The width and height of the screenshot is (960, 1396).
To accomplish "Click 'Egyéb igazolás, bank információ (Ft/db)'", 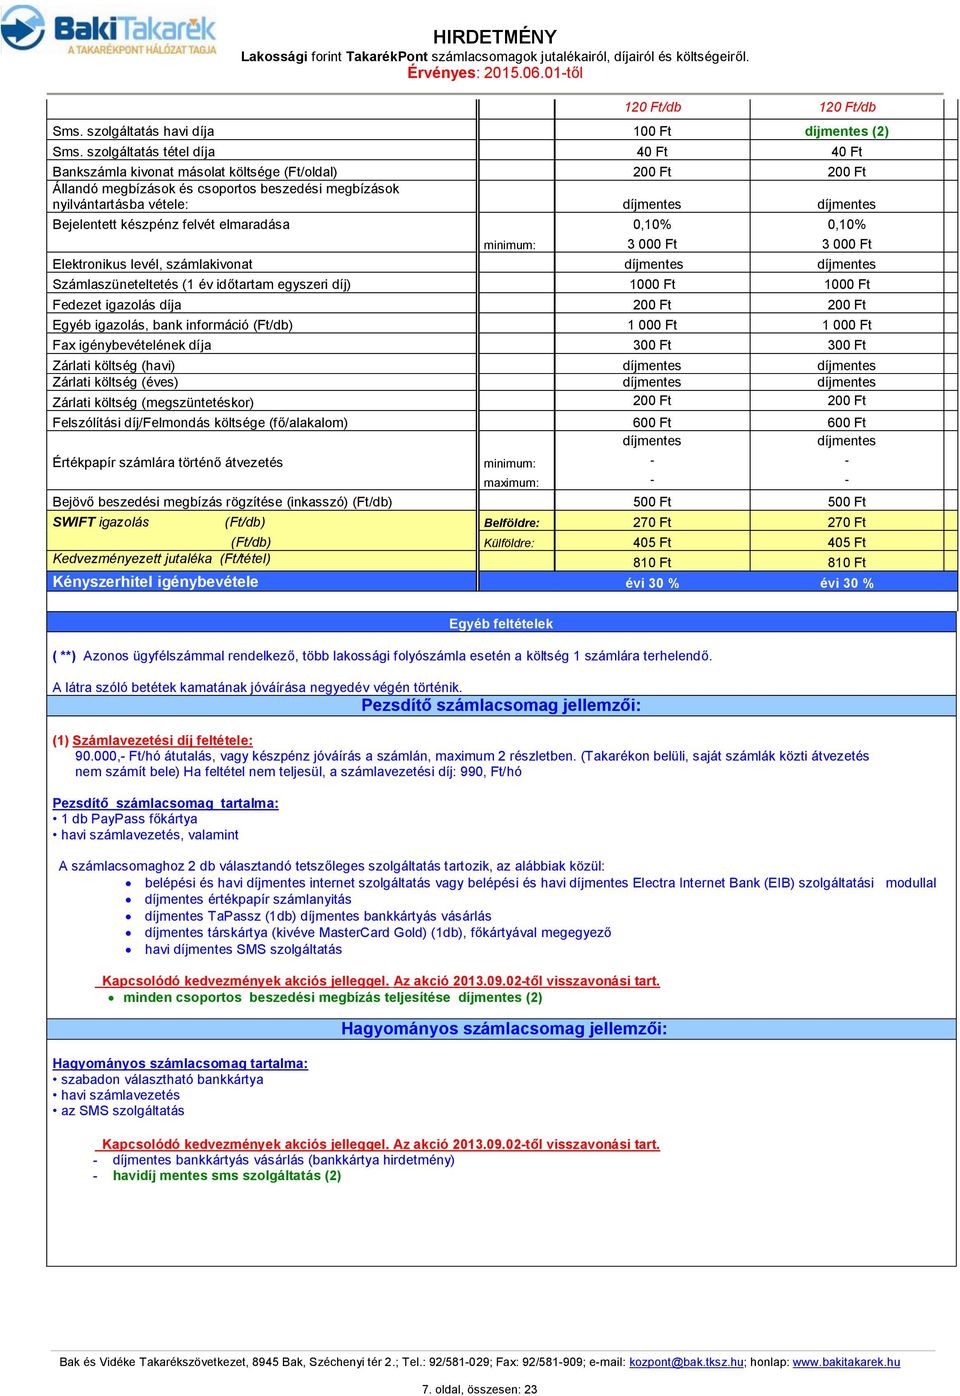I will (172, 325).
